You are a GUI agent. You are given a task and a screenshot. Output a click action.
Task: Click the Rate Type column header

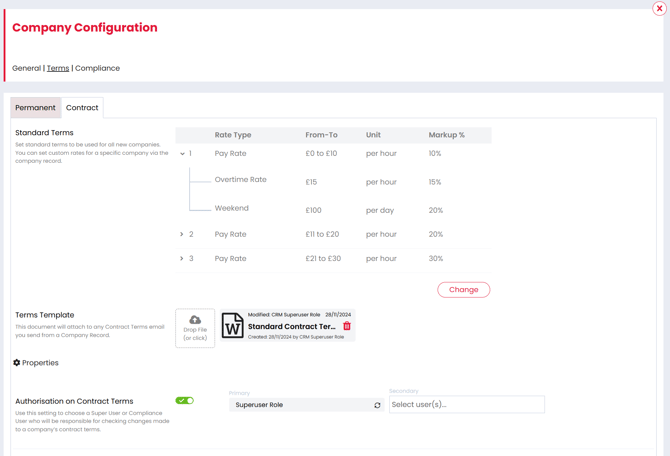click(233, 135)
